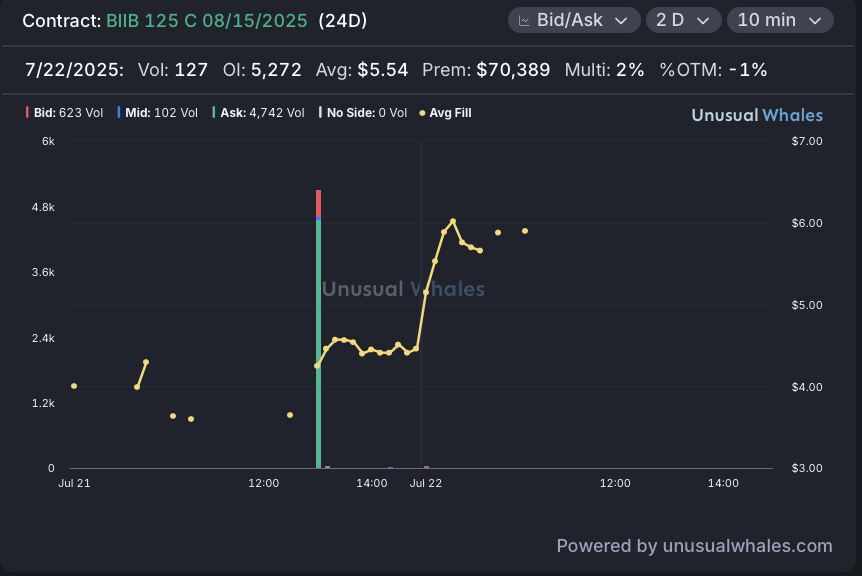Click the tall green Ask volume bar
The image size is (862, 576).
pos(318,344)
